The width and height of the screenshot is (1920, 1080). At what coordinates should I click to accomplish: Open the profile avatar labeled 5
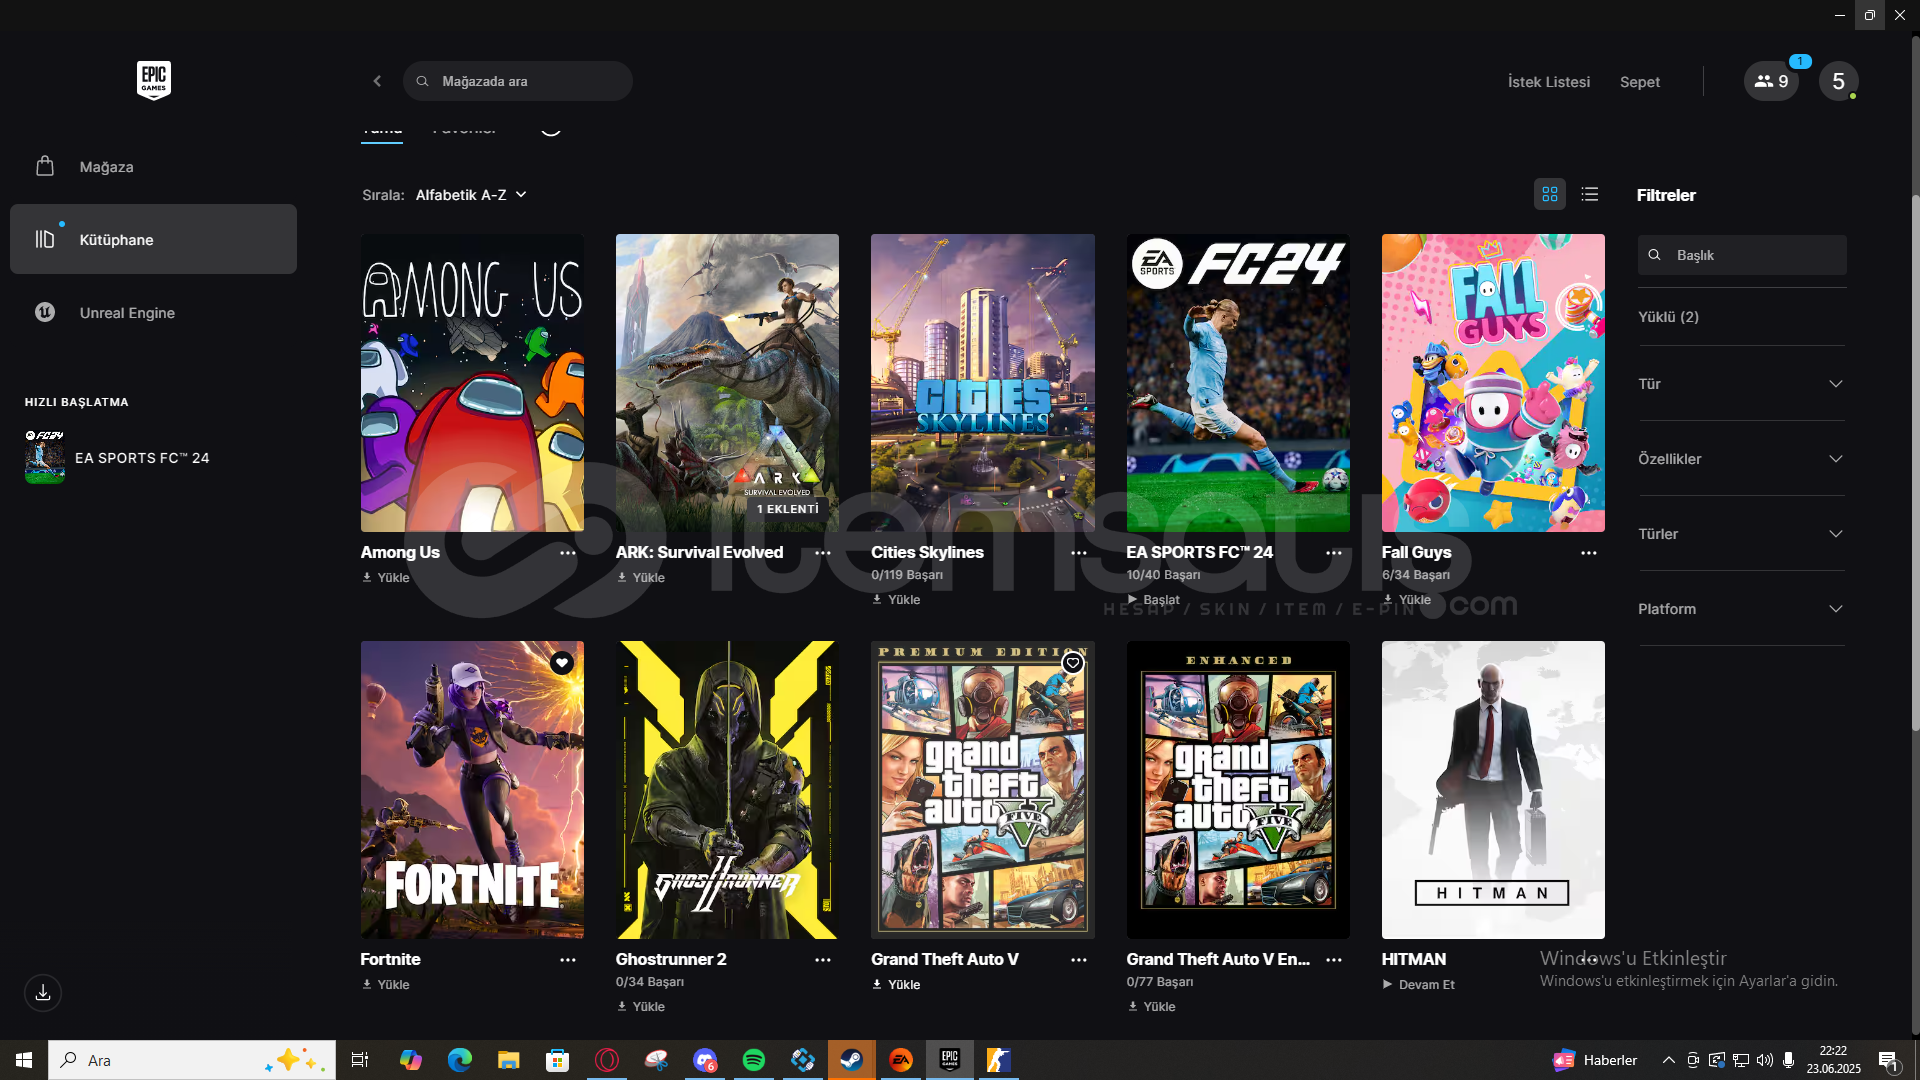tap(1838, 81)
